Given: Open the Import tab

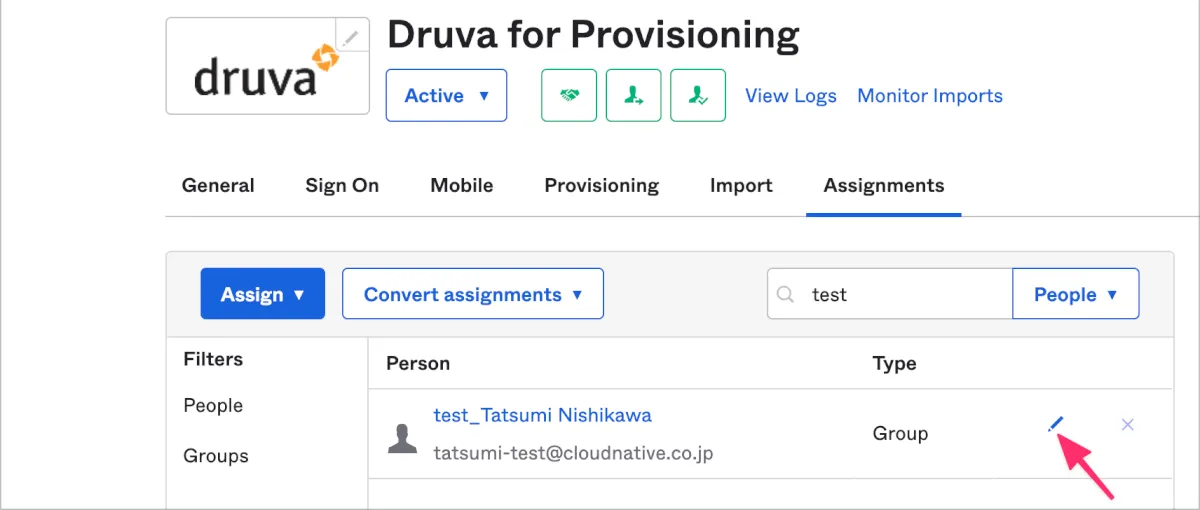Looking at the screenshot, I should click(741, 186).
